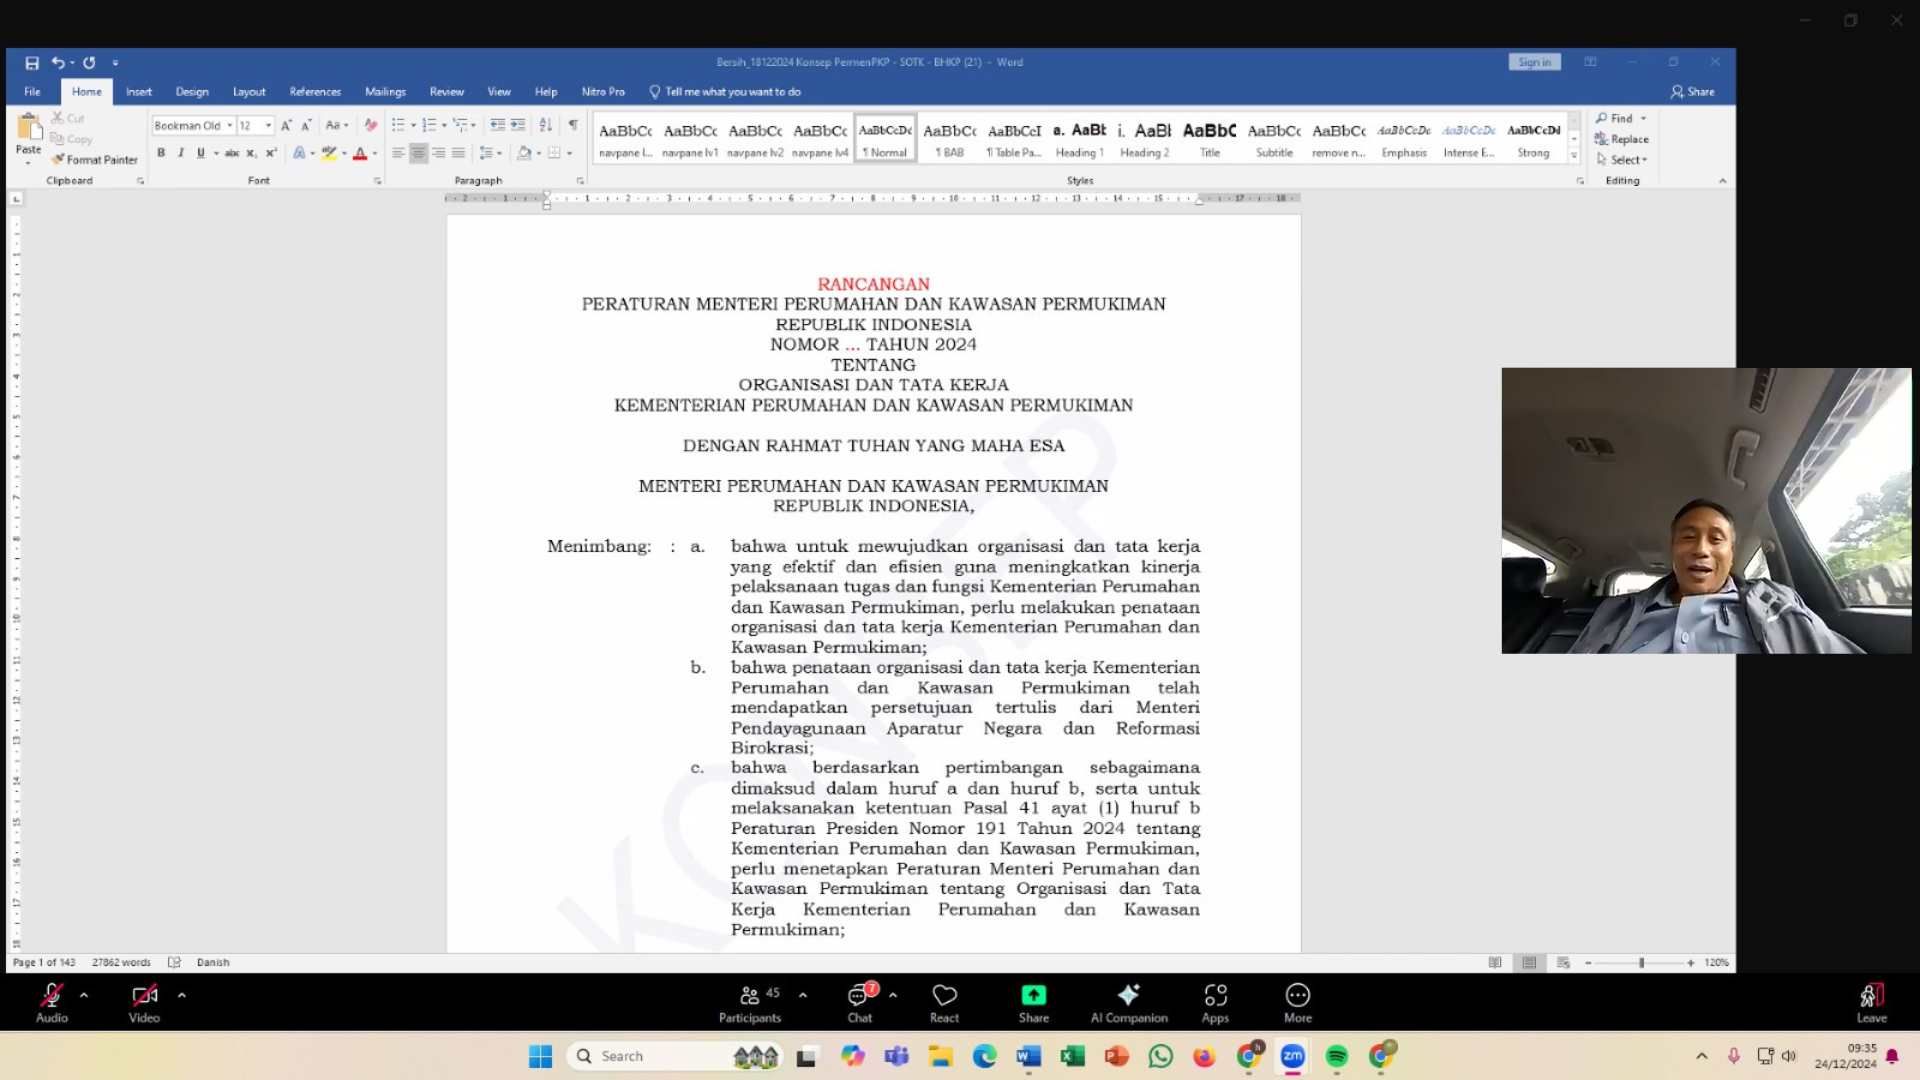Click Web Layout view icon in status bar
Screen dimensions: 1920x1080
pos(1563,962)
